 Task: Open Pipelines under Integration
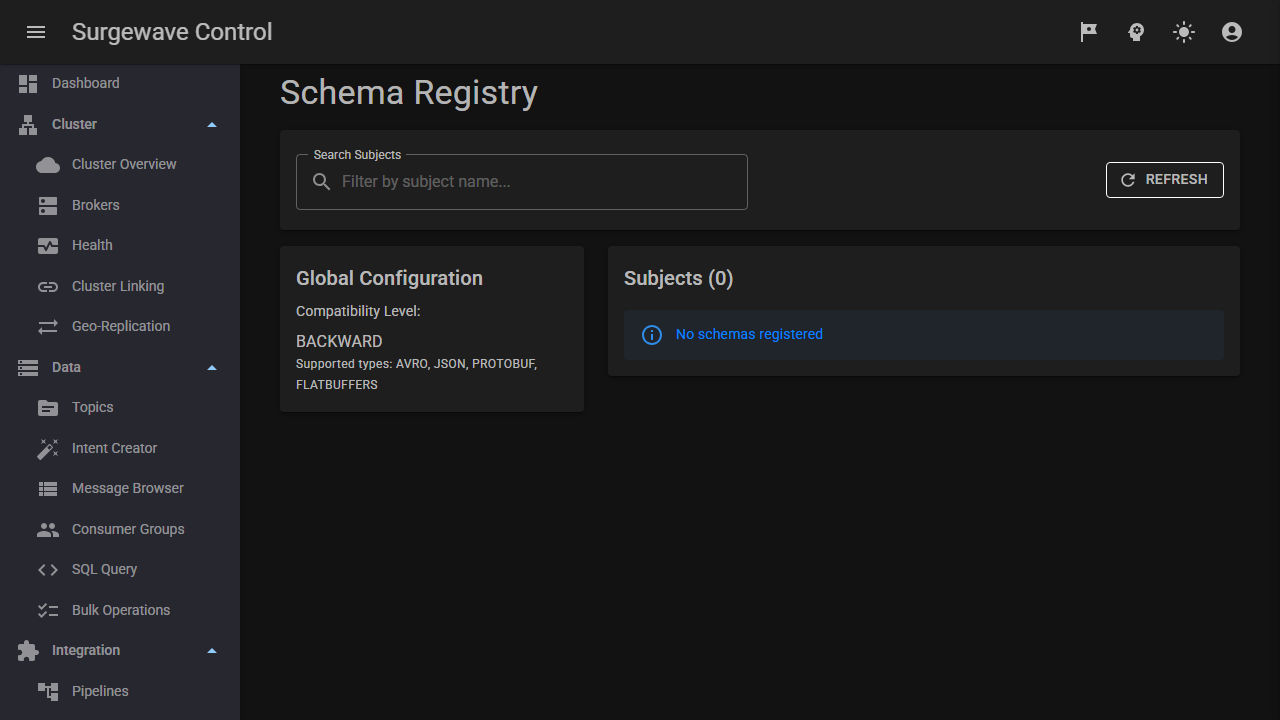tap(120, 691)
